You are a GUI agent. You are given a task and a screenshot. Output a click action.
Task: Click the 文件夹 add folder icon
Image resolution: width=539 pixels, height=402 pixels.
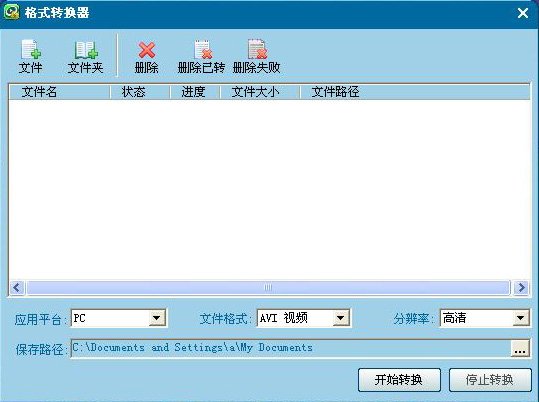coord(86,50)
